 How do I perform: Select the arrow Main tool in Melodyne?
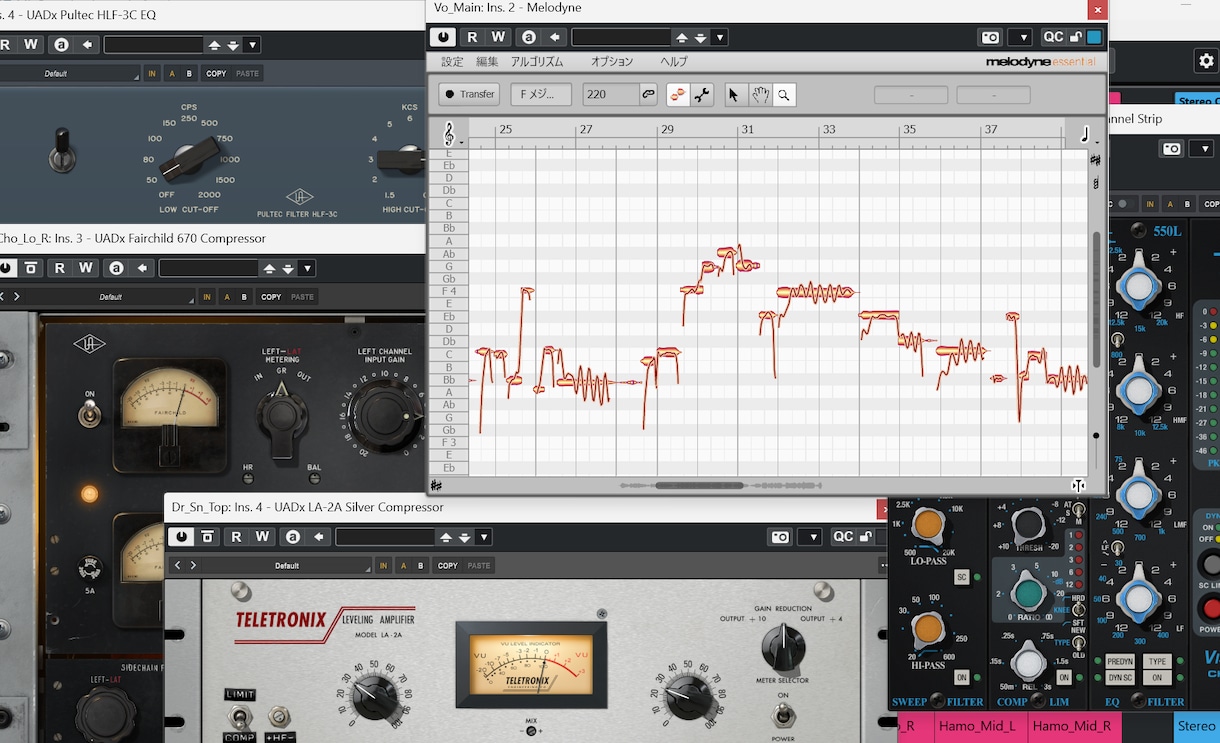coord(734,94)
